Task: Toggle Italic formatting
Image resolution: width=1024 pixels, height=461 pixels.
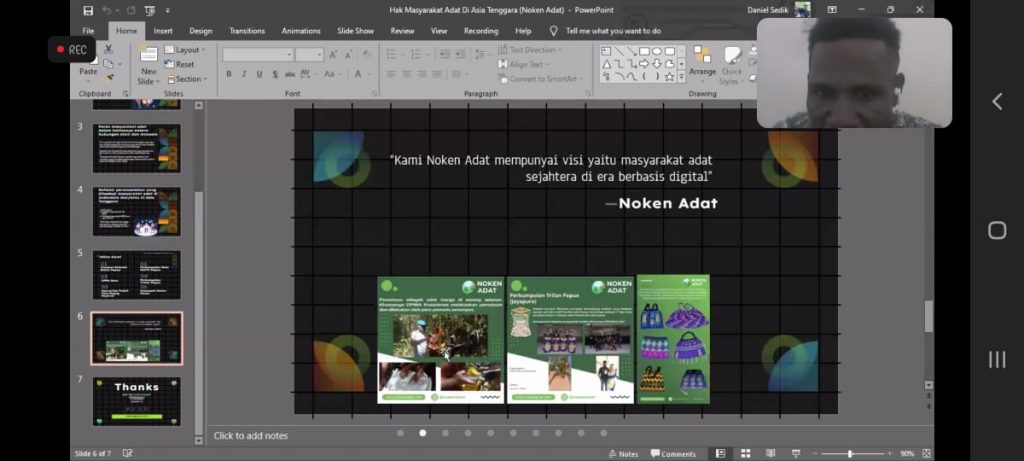Action: click(245, 74)
